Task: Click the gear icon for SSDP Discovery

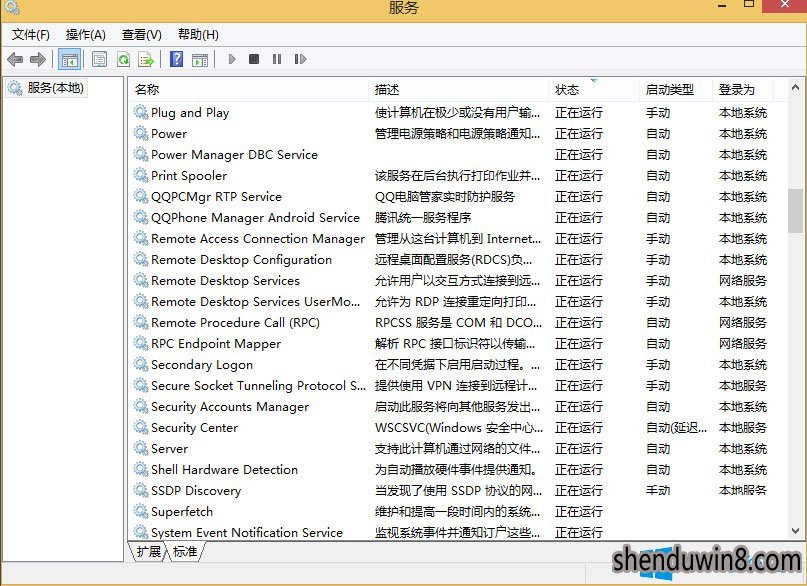Action: tap(141, 490)
